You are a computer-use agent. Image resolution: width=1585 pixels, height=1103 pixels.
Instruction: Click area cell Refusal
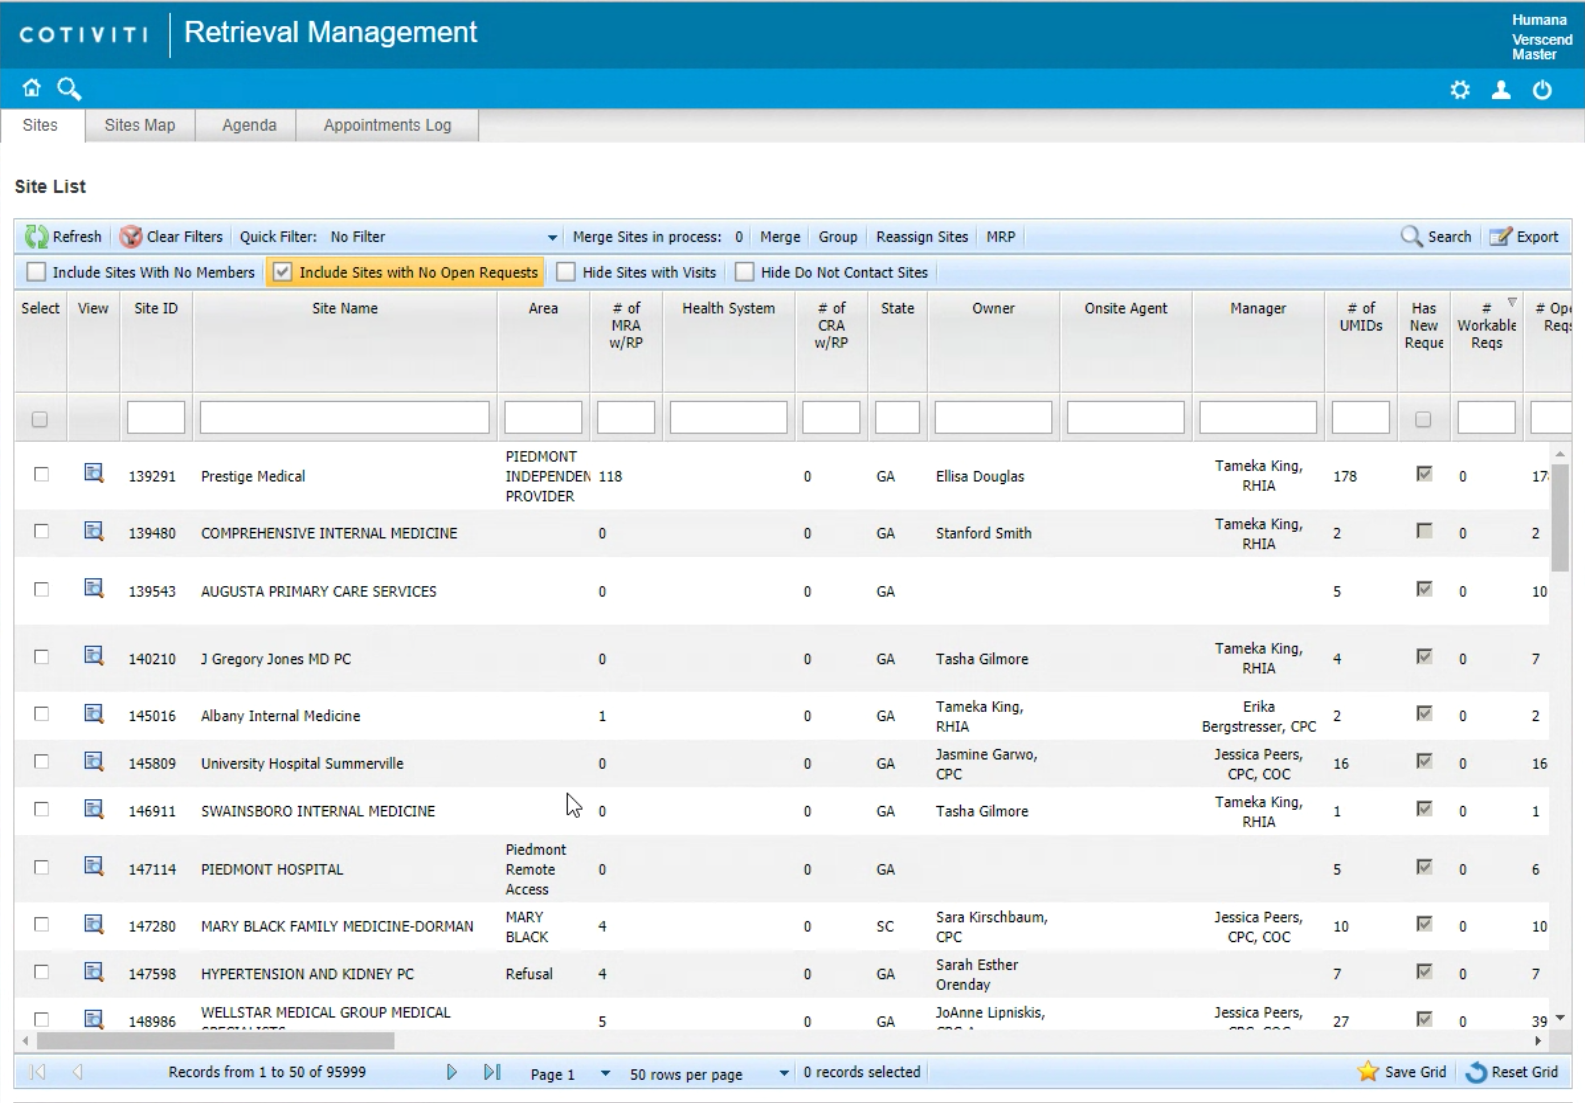coord(529,974)
